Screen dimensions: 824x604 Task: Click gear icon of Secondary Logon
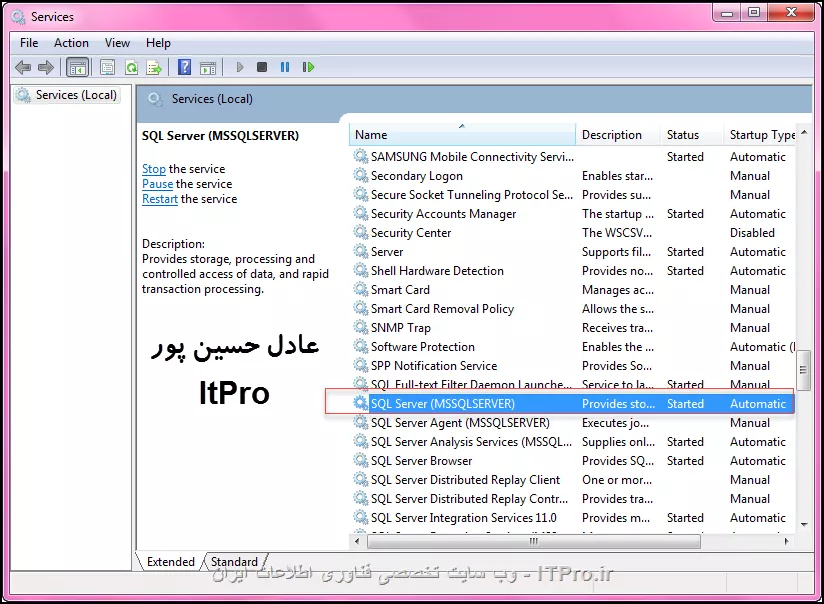pyautogui.click(x=360, y=176)
